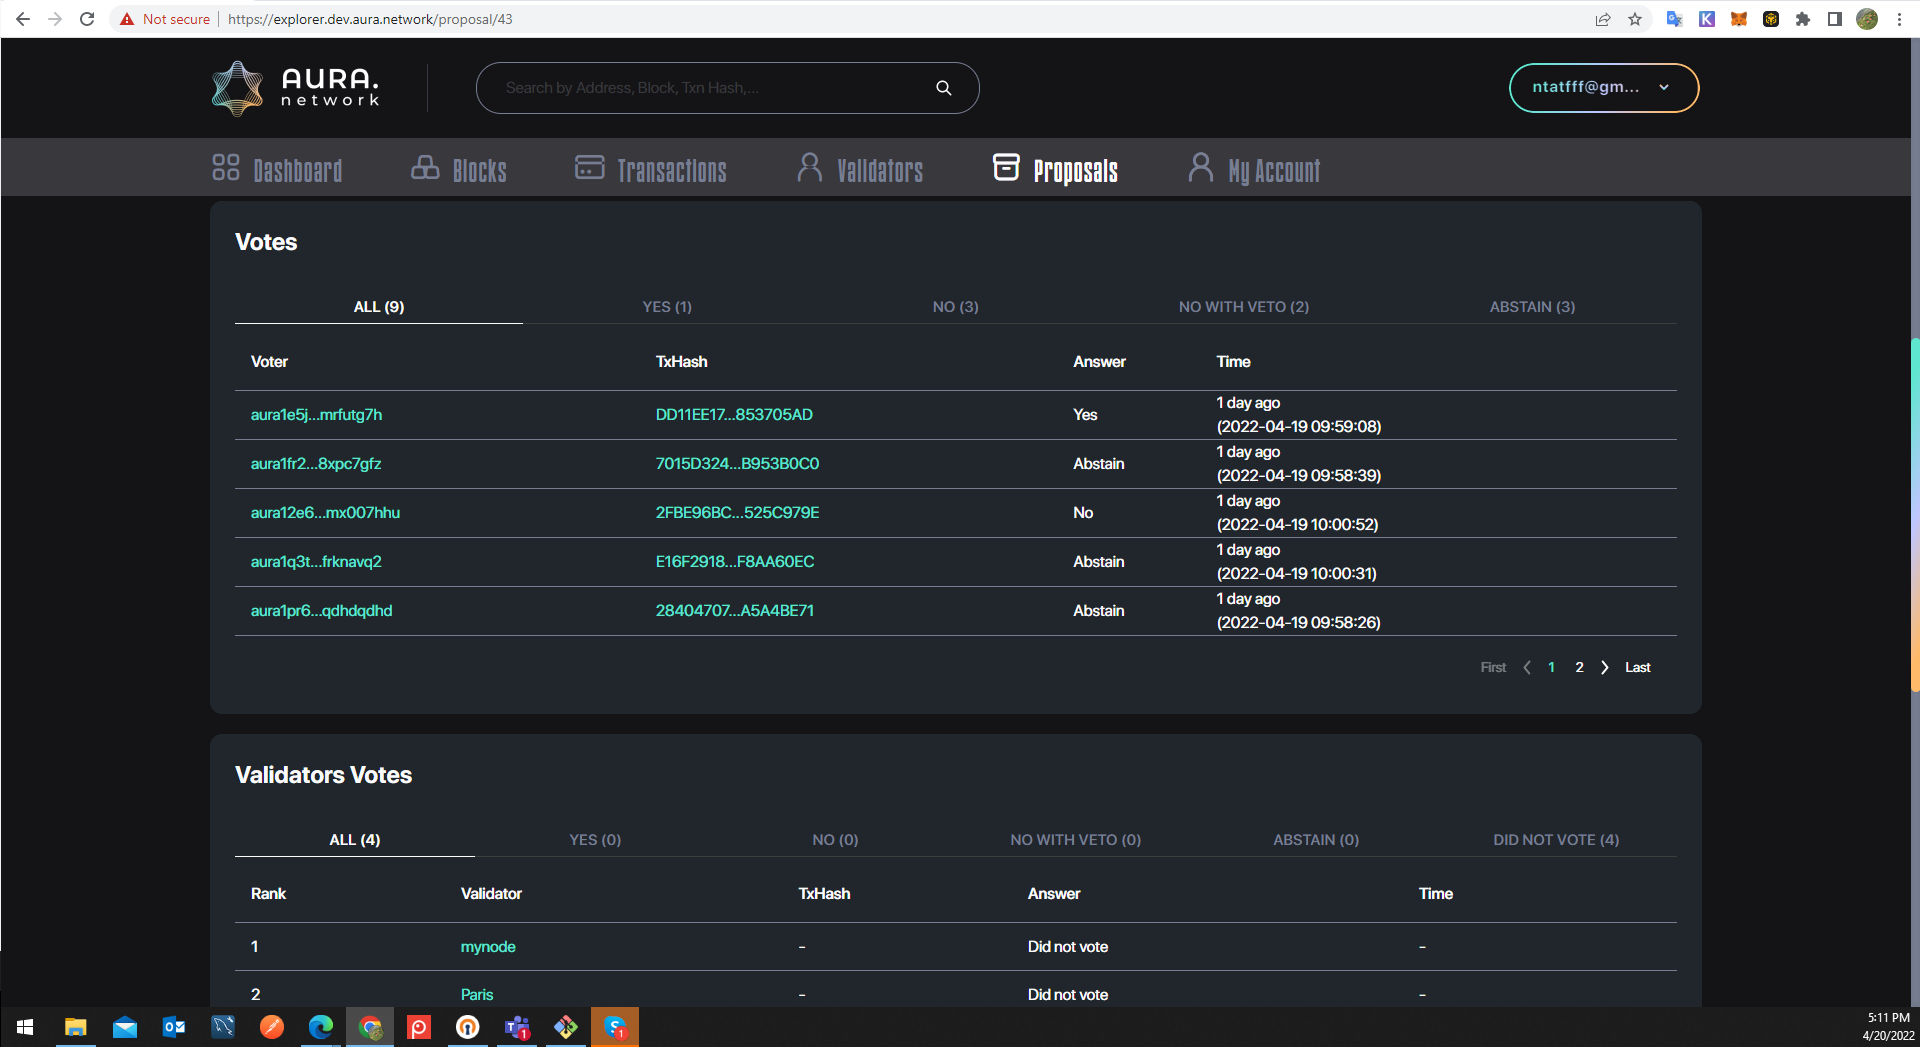The image size is (1920, 1047).
Task: Open validator mynode
Action: 488,947
